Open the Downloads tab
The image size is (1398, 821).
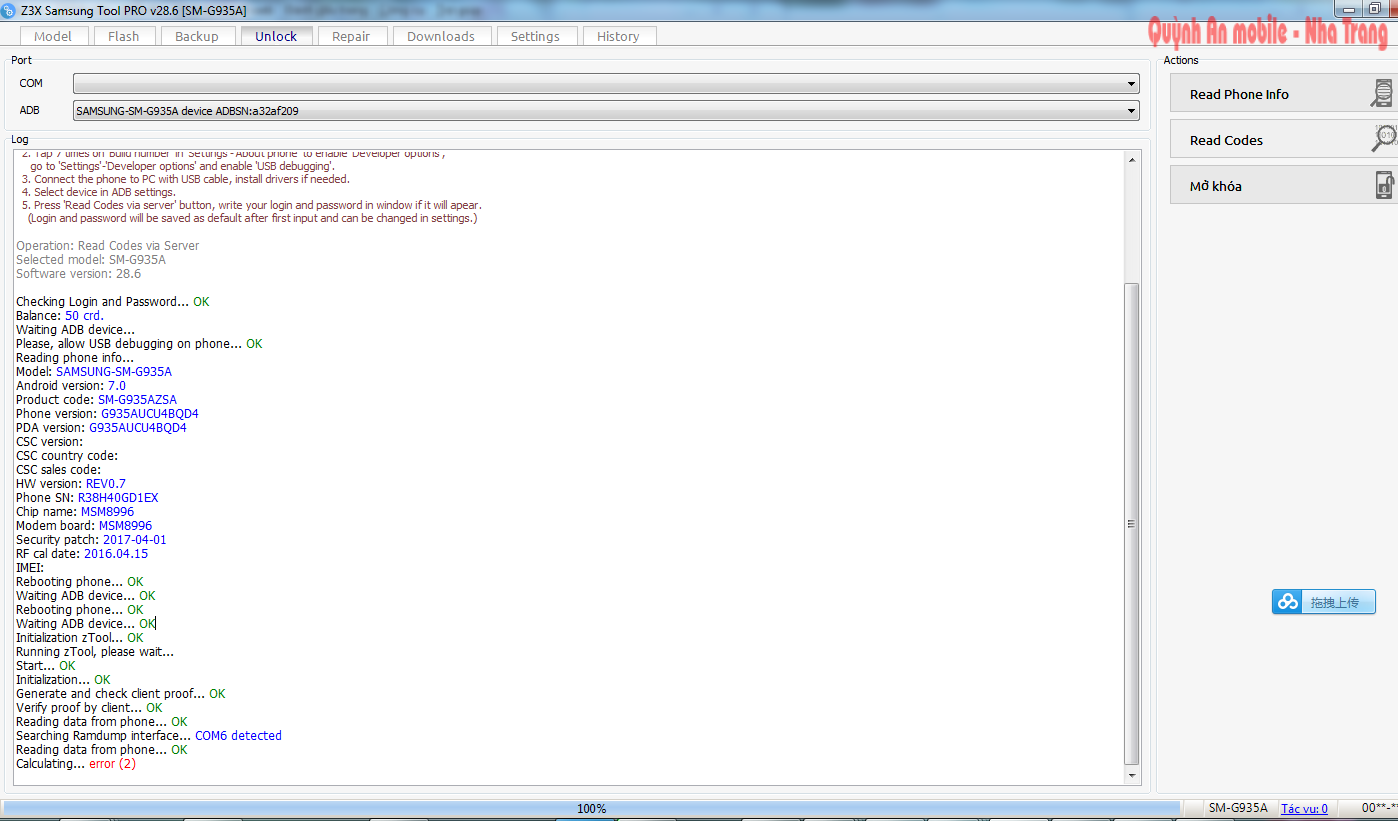click(x=441, y=36)
